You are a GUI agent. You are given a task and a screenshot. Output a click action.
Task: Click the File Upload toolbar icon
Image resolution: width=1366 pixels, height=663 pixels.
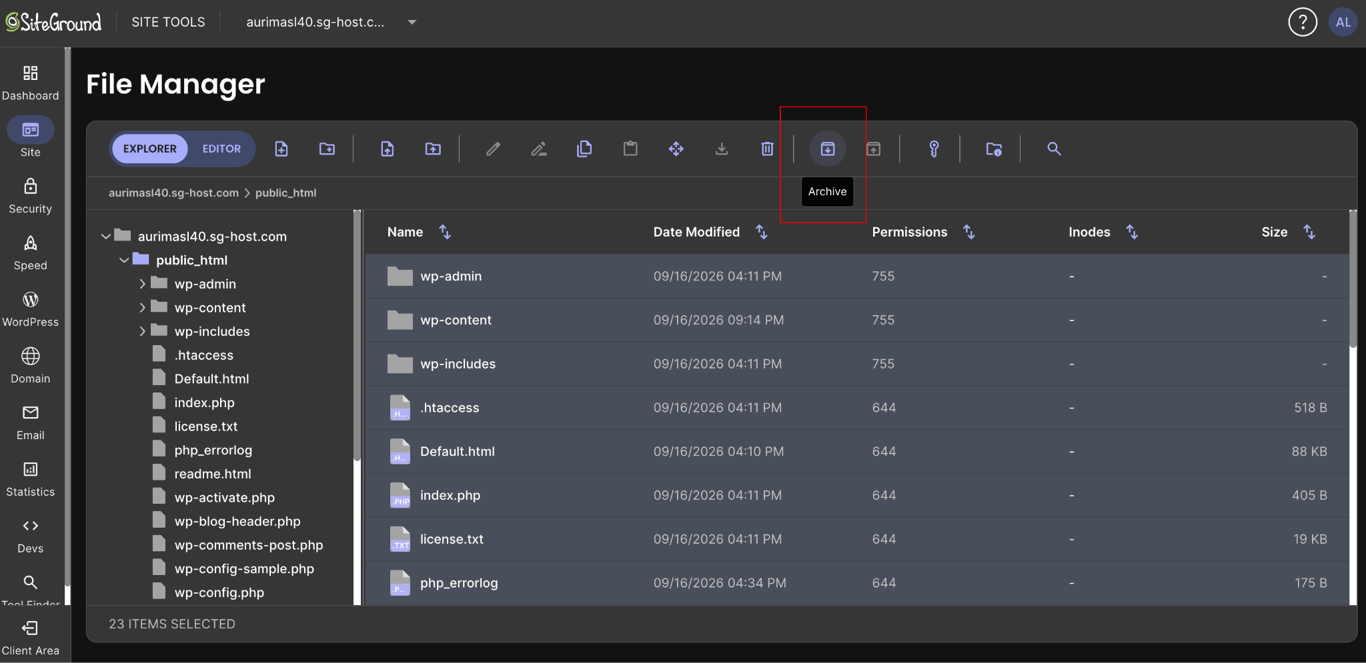387,149
